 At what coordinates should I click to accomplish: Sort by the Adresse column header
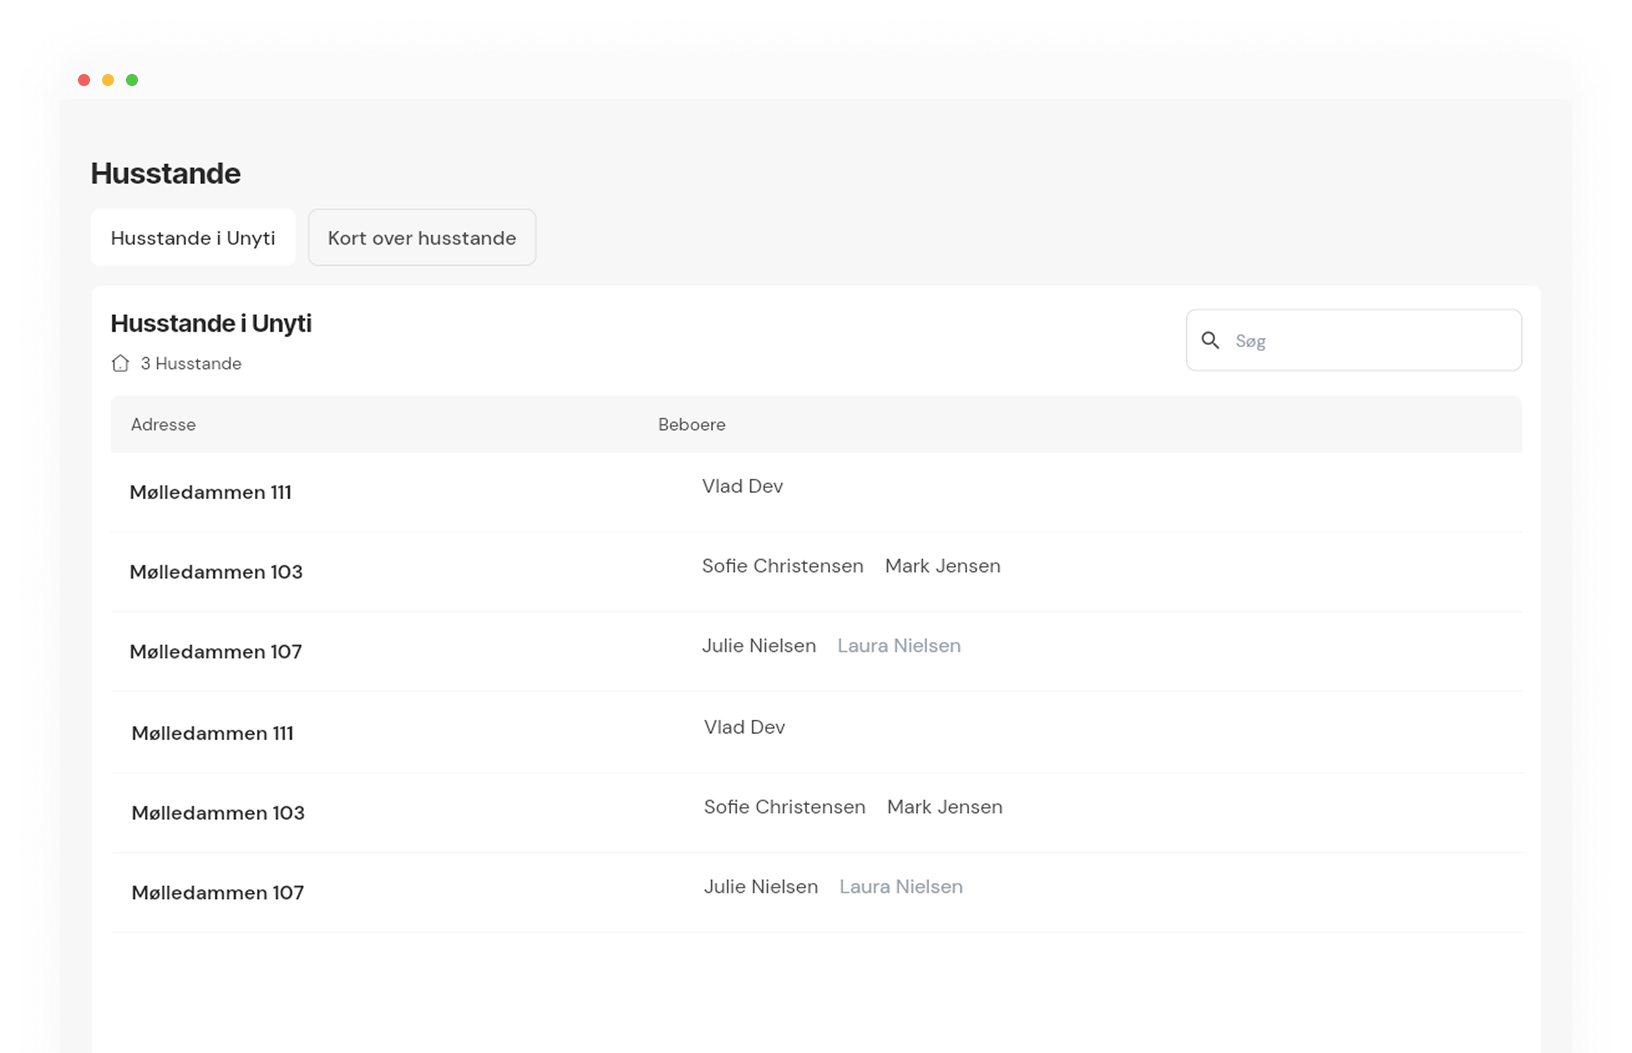(163, 424)
